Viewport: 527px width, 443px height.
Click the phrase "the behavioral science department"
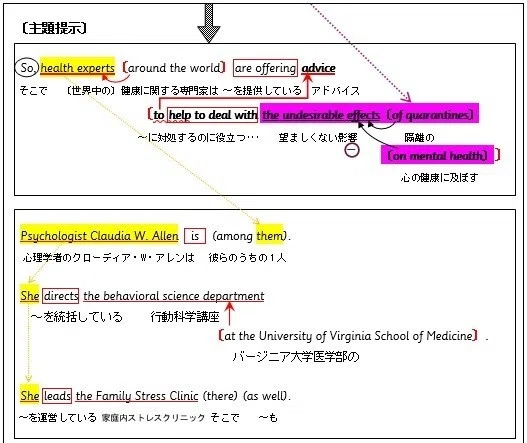point(173,296)
